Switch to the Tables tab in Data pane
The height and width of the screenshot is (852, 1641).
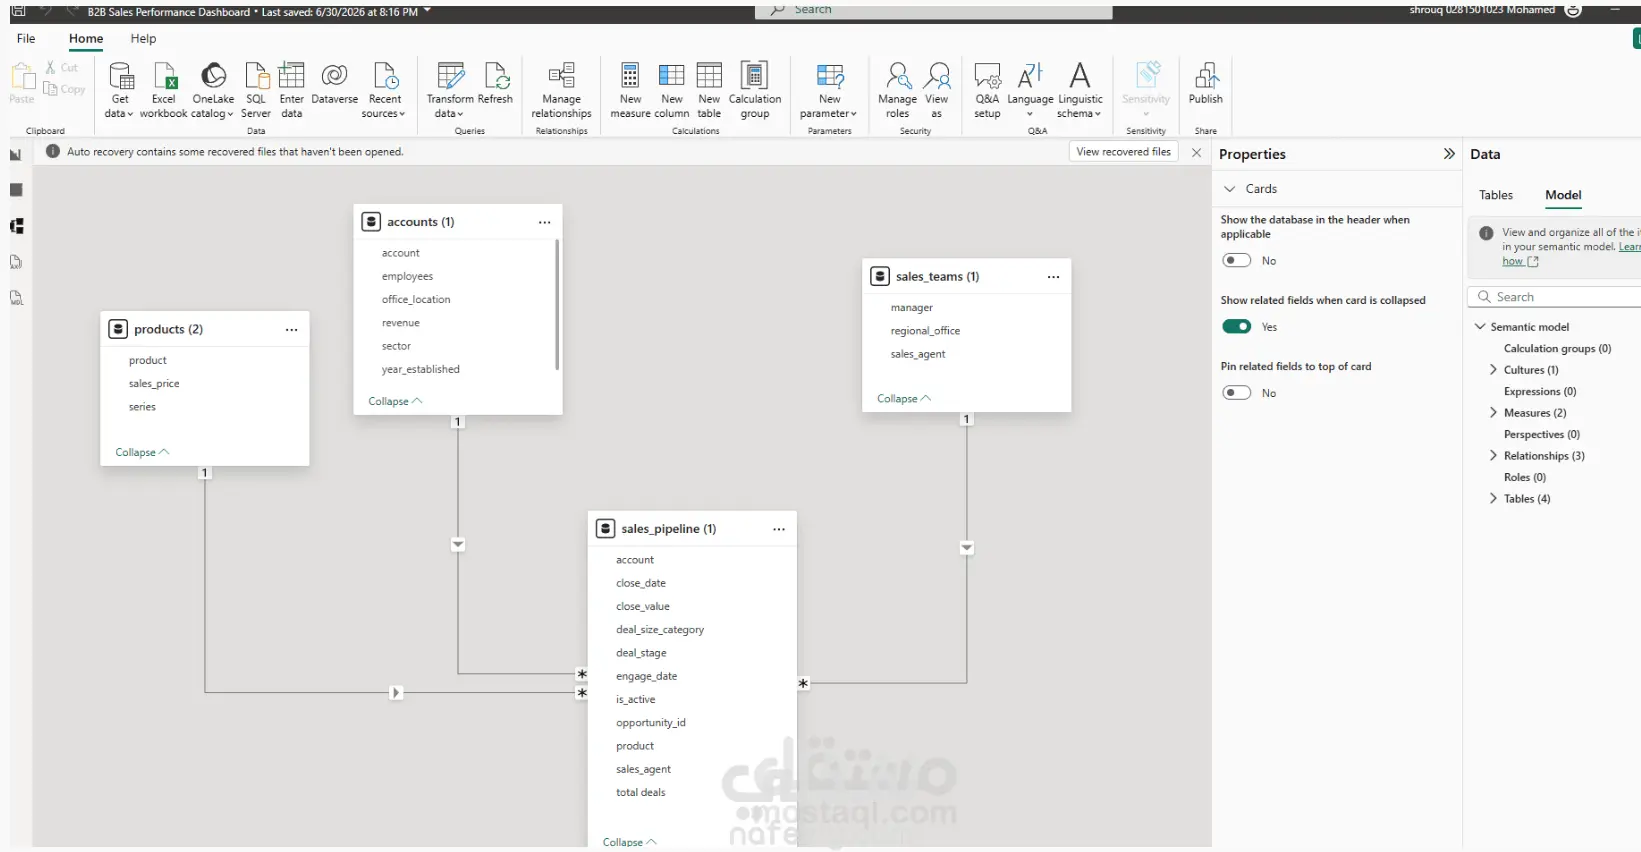click(x=1496, y=195)
